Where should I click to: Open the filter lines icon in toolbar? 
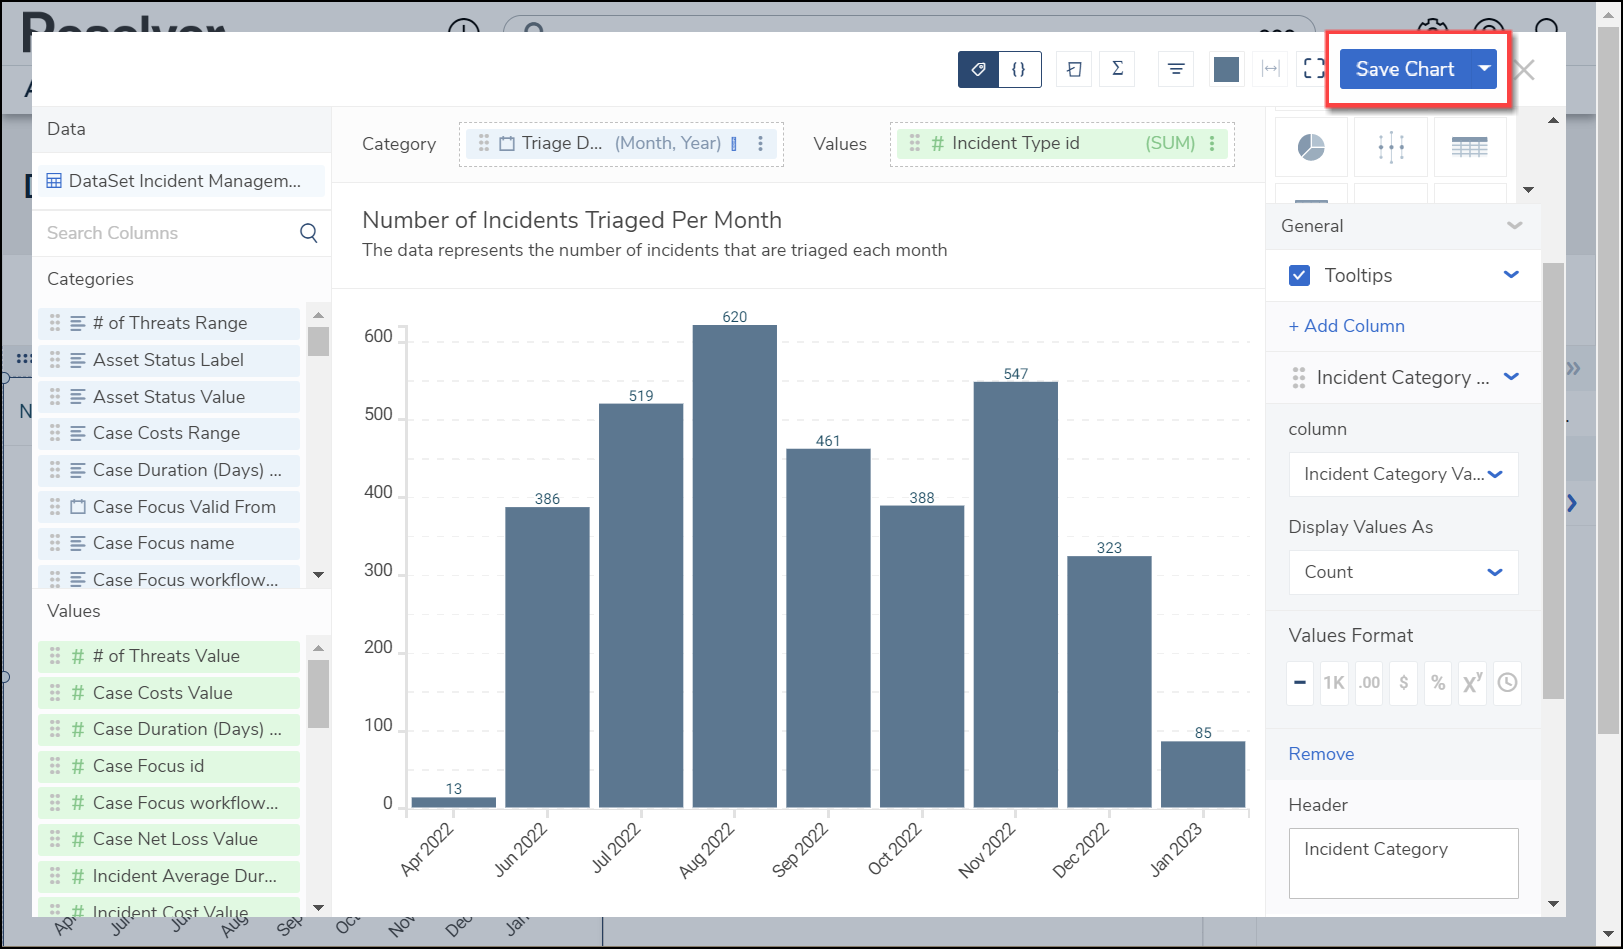(x=1176, y=69)
